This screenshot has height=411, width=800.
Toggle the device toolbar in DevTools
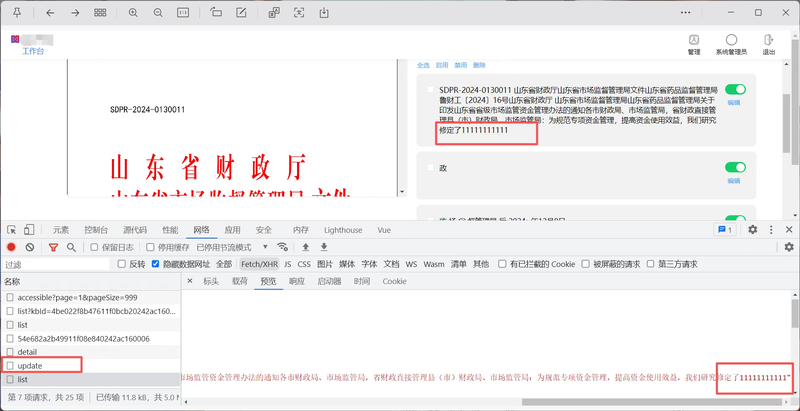tap(29, 230)
